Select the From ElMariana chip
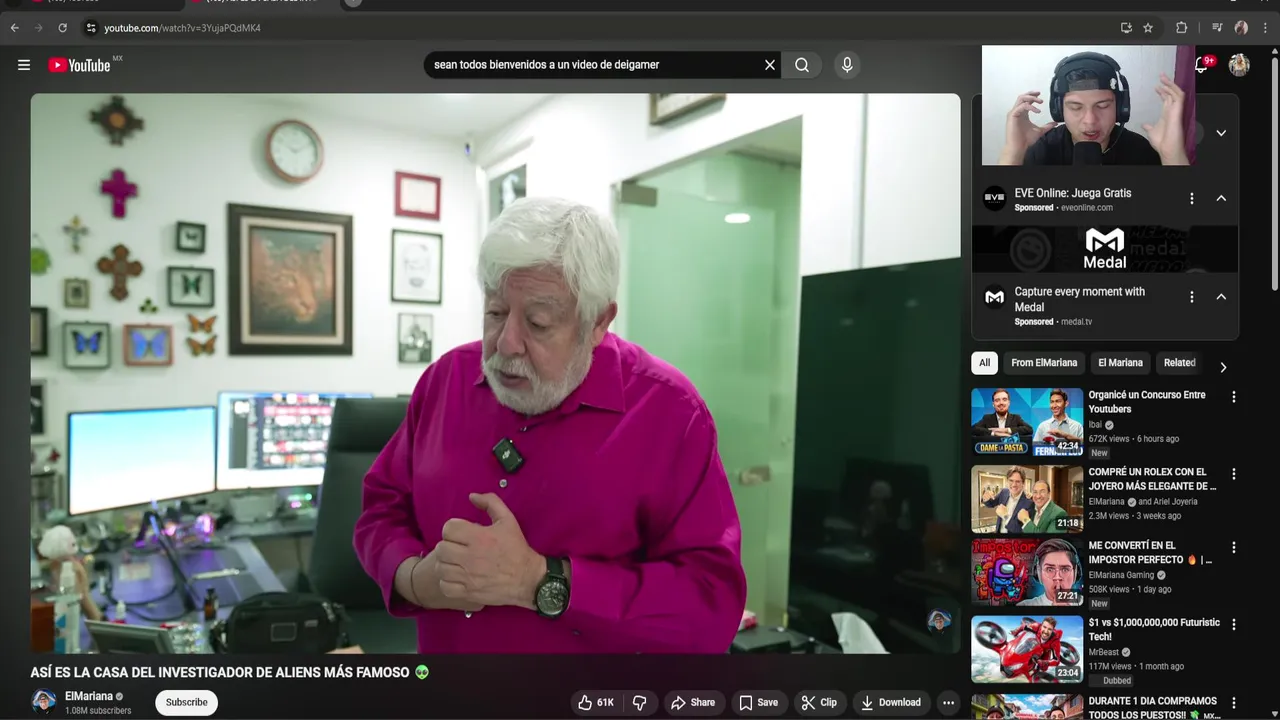Screen dimensions: 1280x720 pyautogui.click(x=1044, y=363)
